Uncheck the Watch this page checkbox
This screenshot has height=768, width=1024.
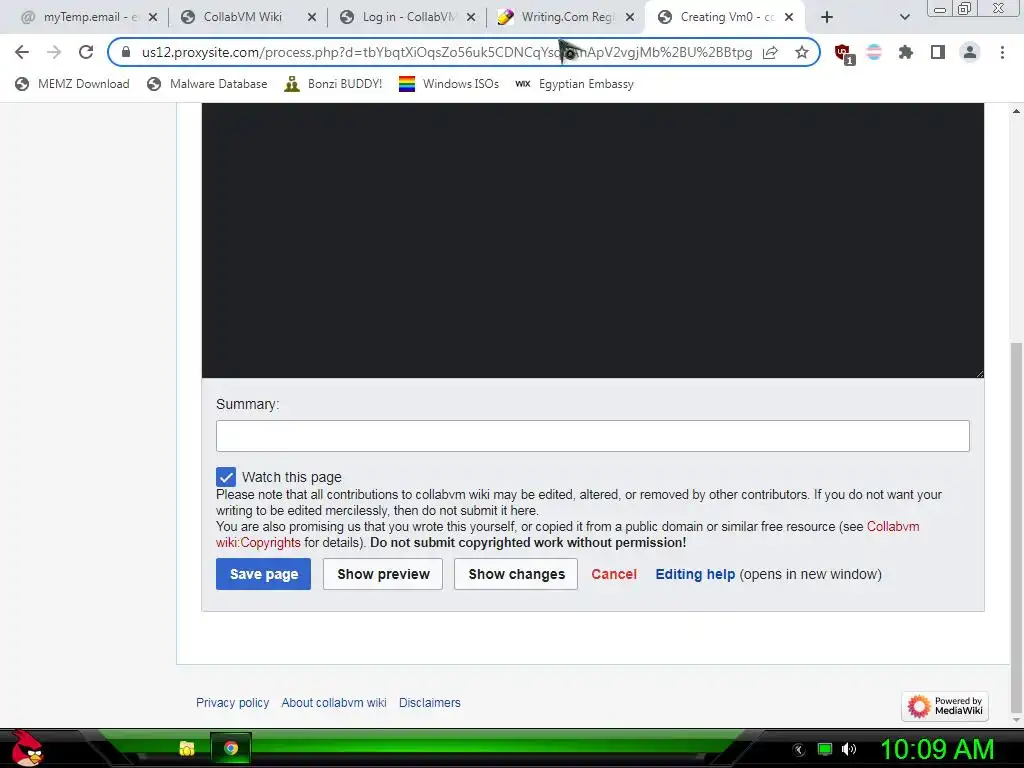pos(226,477)
